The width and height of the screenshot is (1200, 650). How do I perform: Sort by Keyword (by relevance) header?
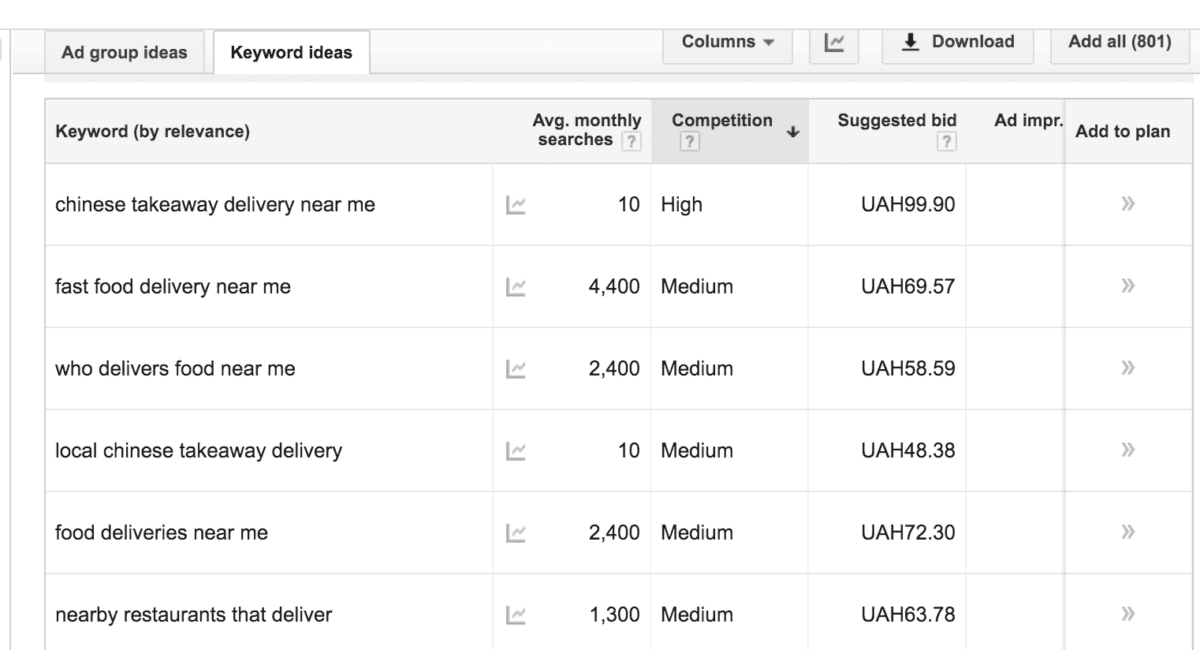(x=152, y=132)
